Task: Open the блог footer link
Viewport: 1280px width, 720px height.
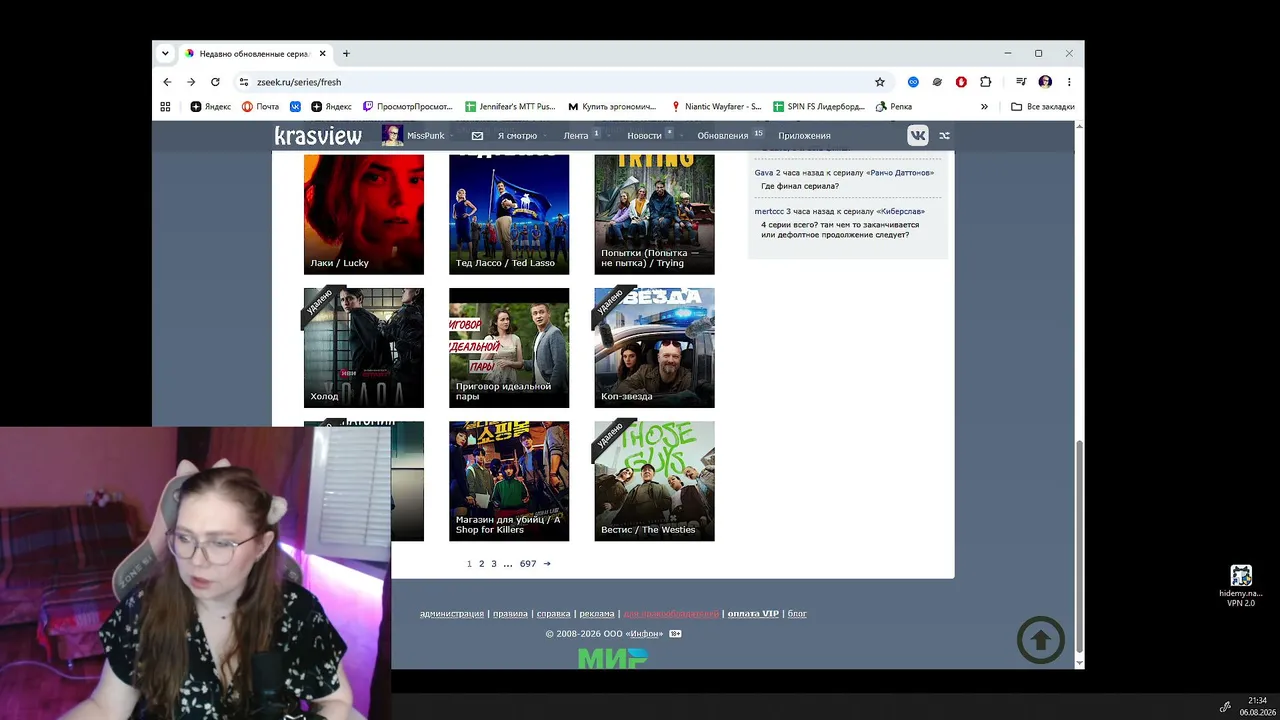Action: [x=797, y=614]
